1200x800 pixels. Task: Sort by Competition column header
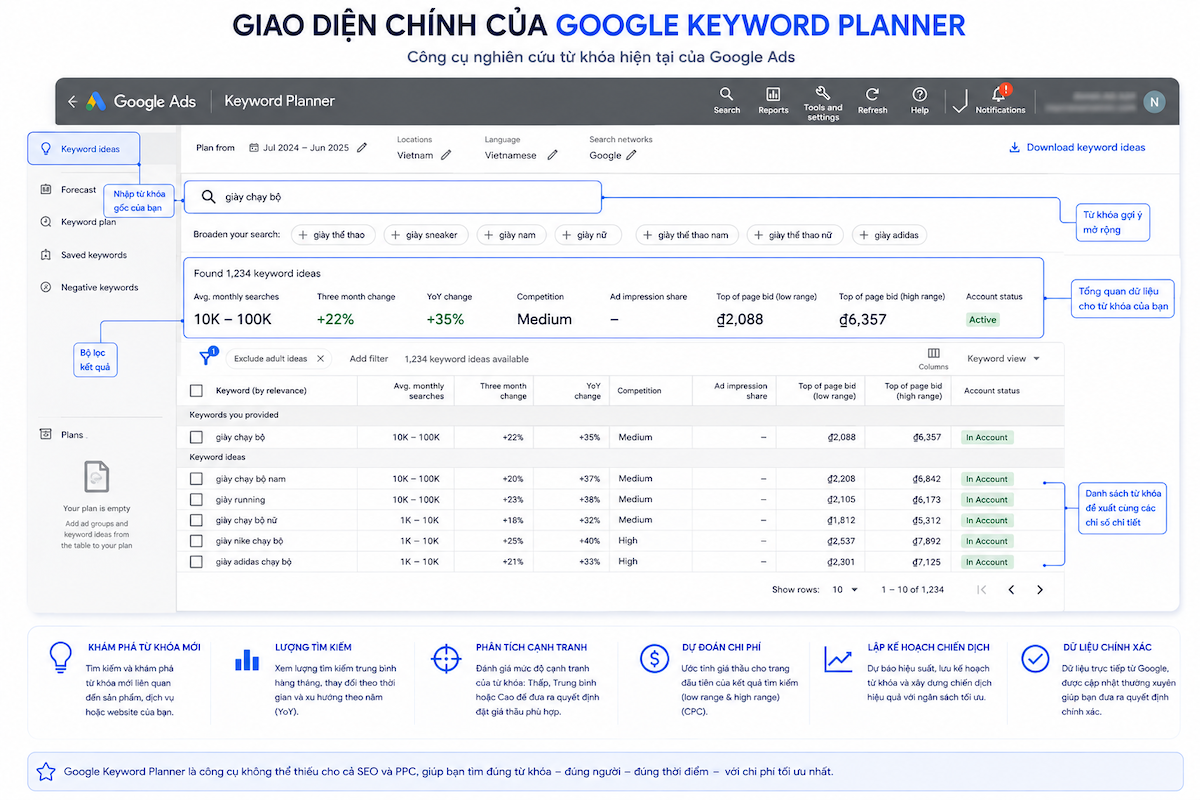tap(639, 391)
